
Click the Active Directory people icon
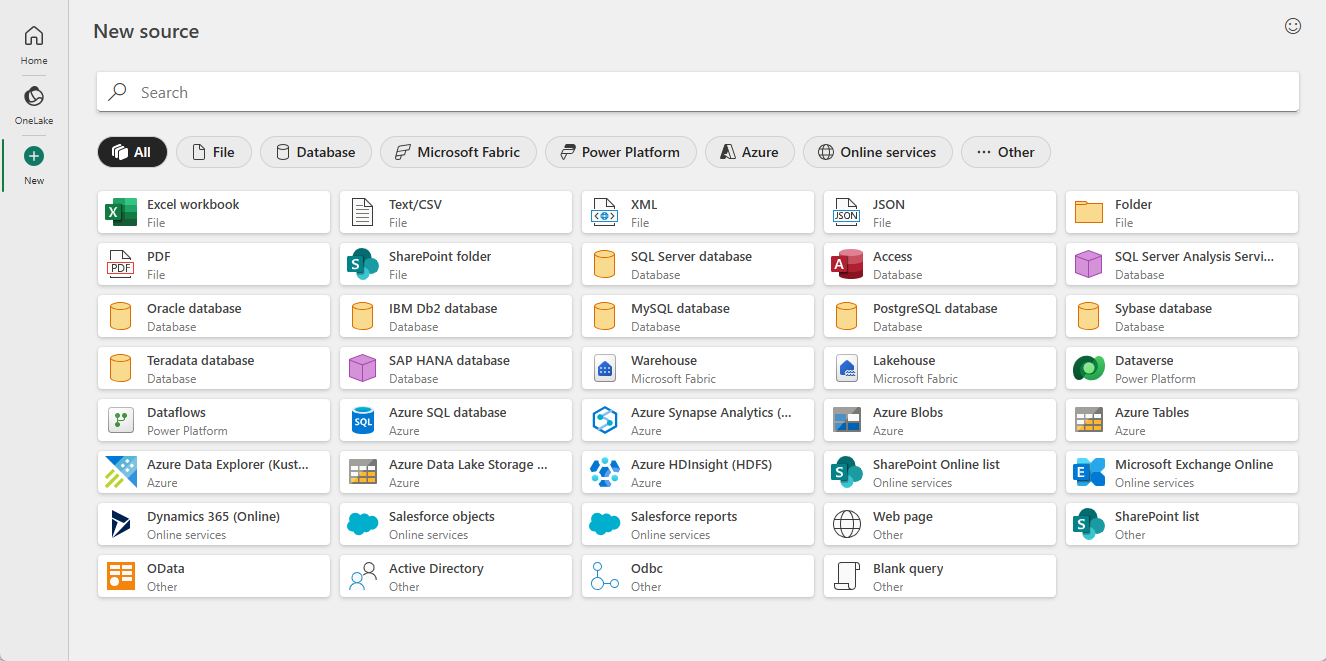point(362,576)
